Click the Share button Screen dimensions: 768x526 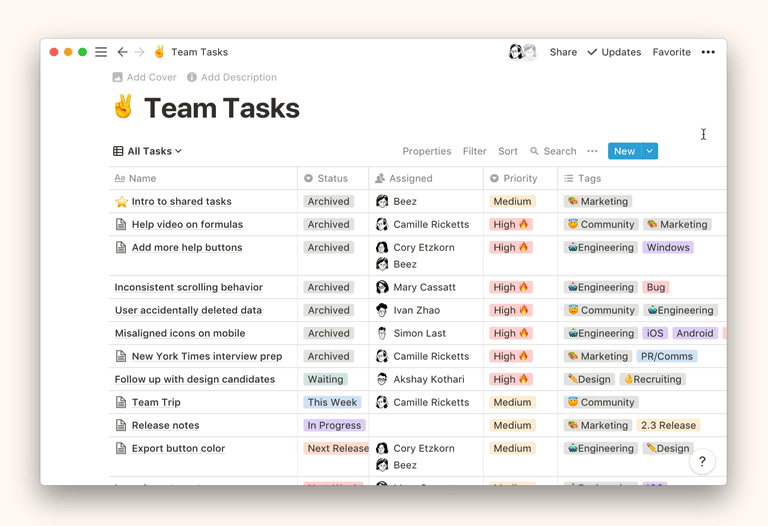(563, 52)
